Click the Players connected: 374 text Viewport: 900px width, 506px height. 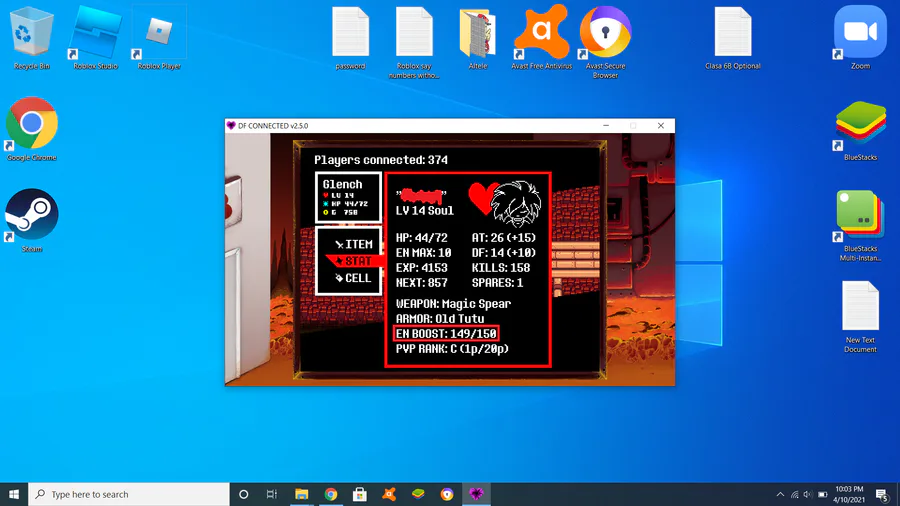click(381, 160)
